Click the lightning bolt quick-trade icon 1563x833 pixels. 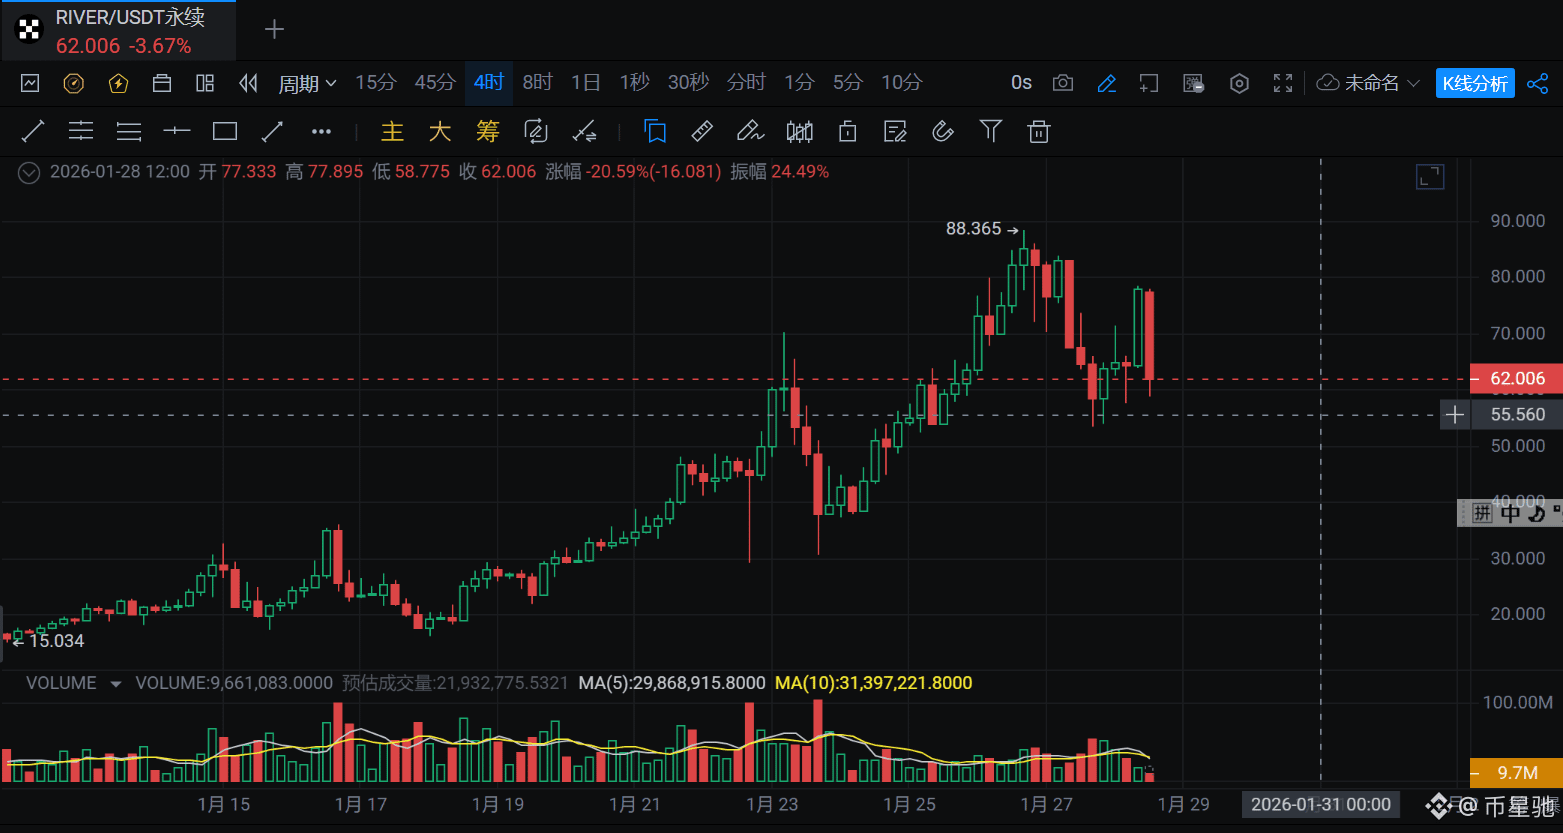click(x=118, y=83)
